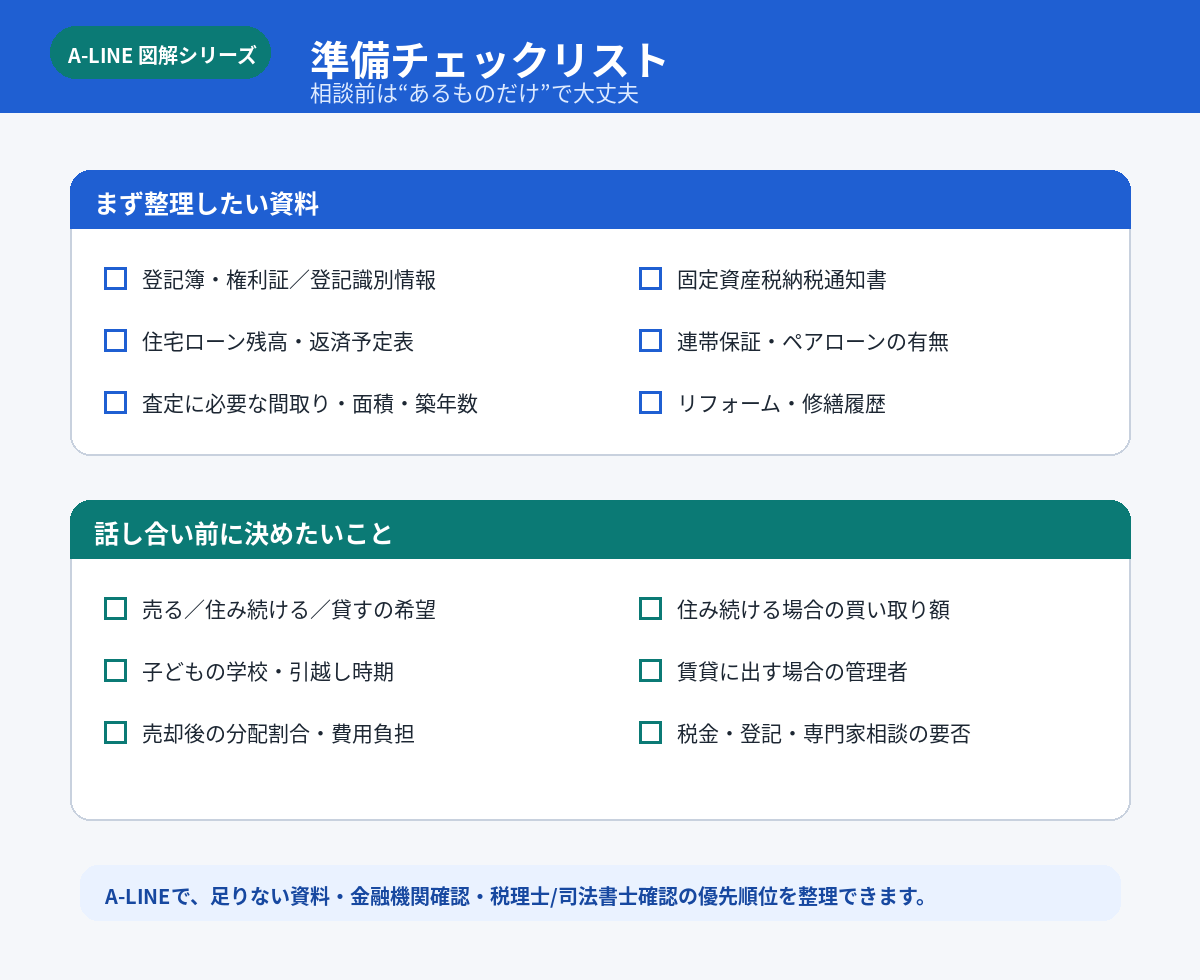Check the 税金・登記・専門家相談の要否 checkbox
Image resolution: width=1200 pixels, height=980 pixels.
(651, 733)
